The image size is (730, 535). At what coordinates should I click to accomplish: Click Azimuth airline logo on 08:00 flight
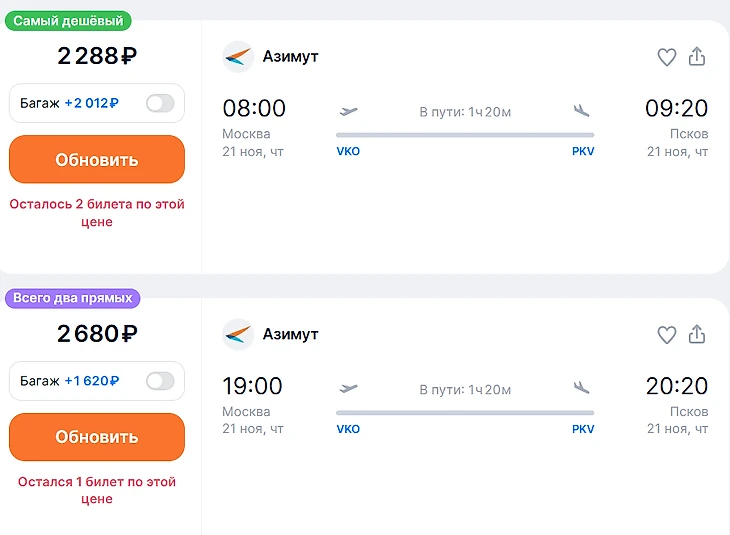pos(238,57)
